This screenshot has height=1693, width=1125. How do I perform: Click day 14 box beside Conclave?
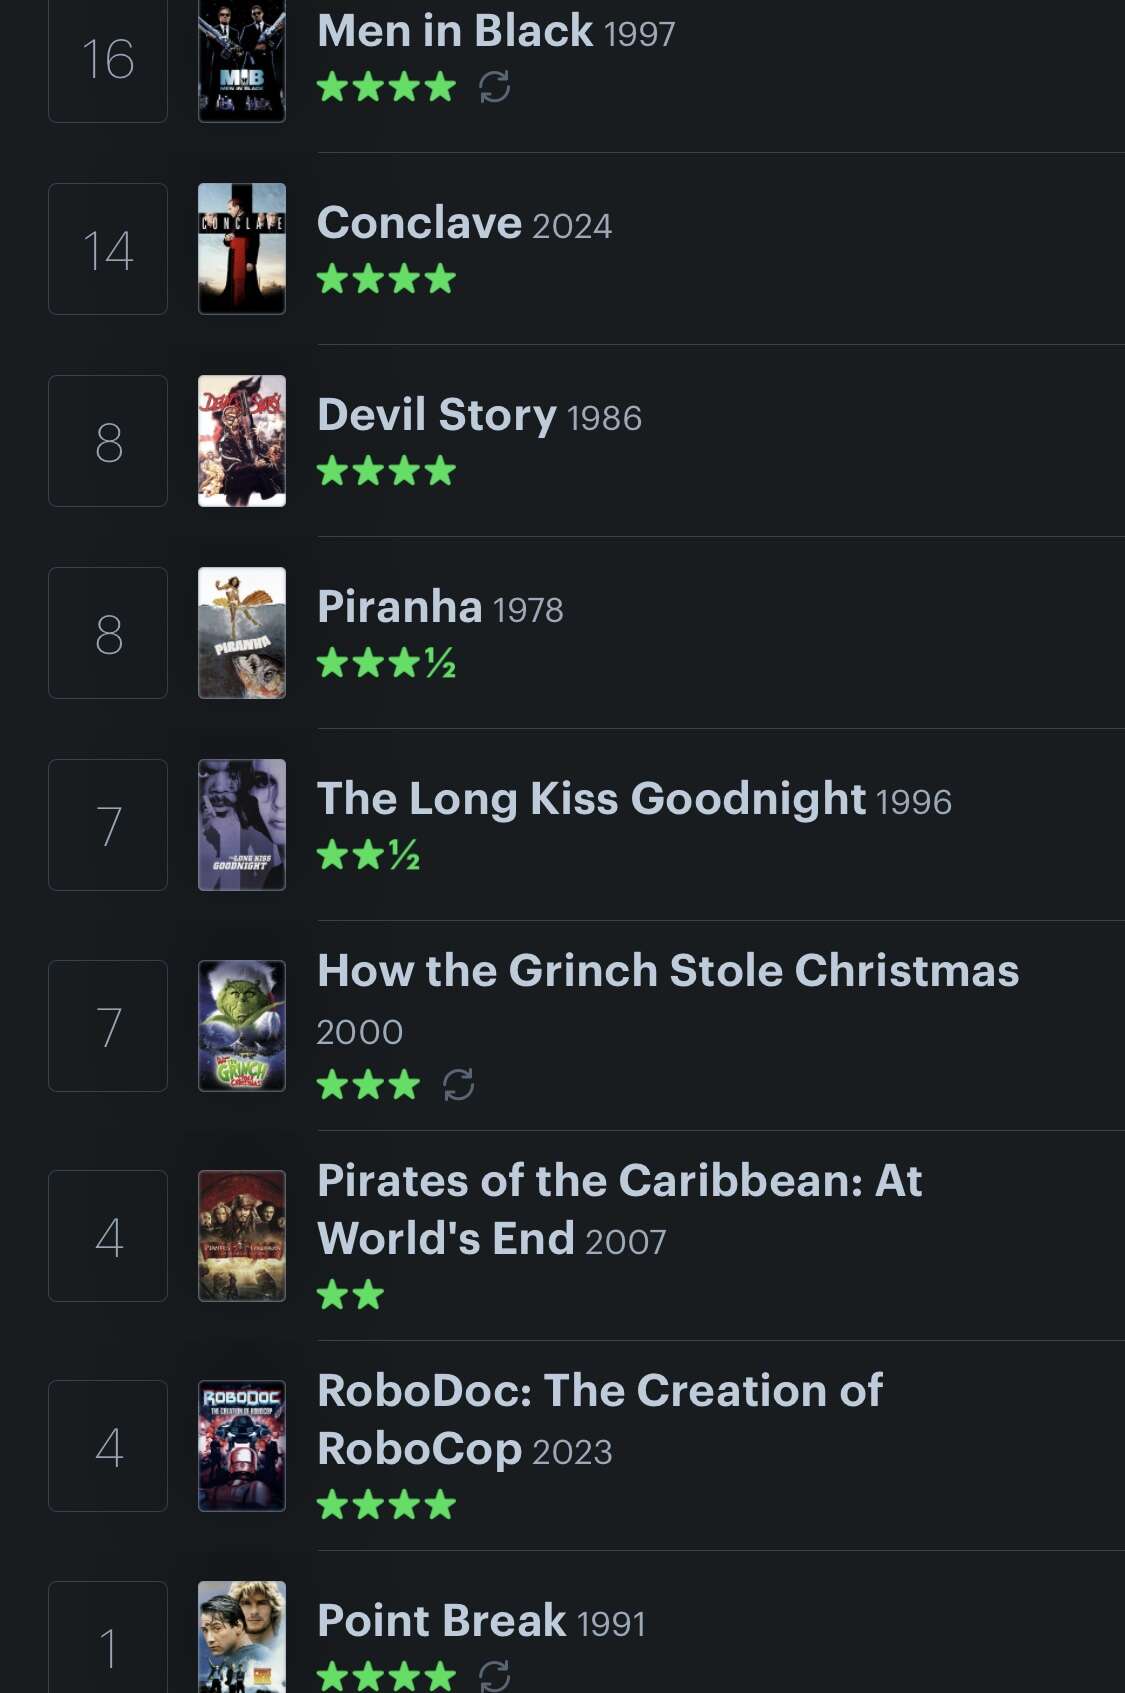pyautogui.click(x=108, y=249)
